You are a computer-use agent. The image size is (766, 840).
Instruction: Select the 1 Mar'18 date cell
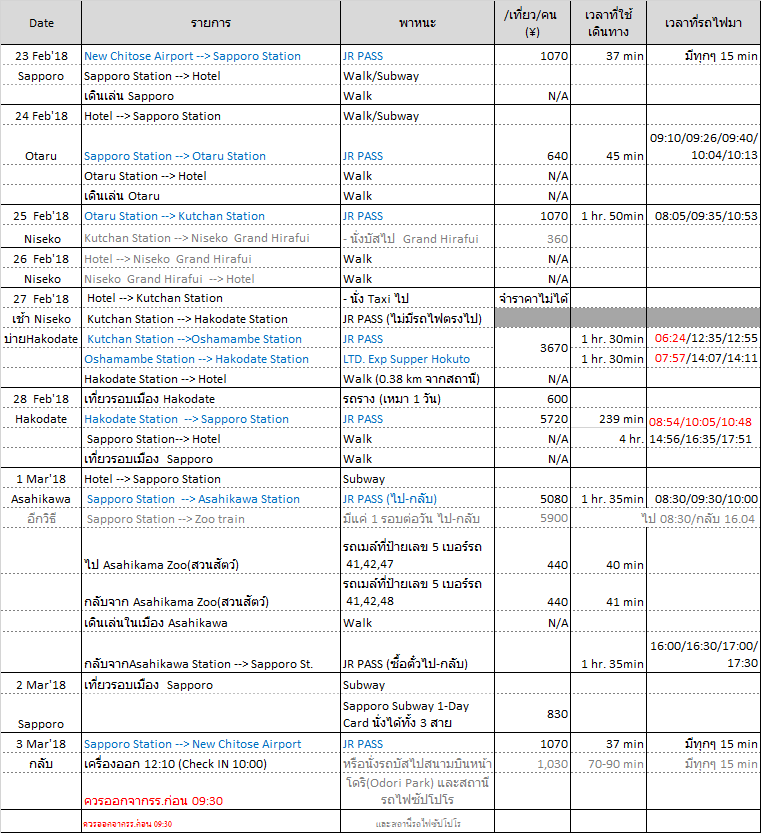(41, 479)
